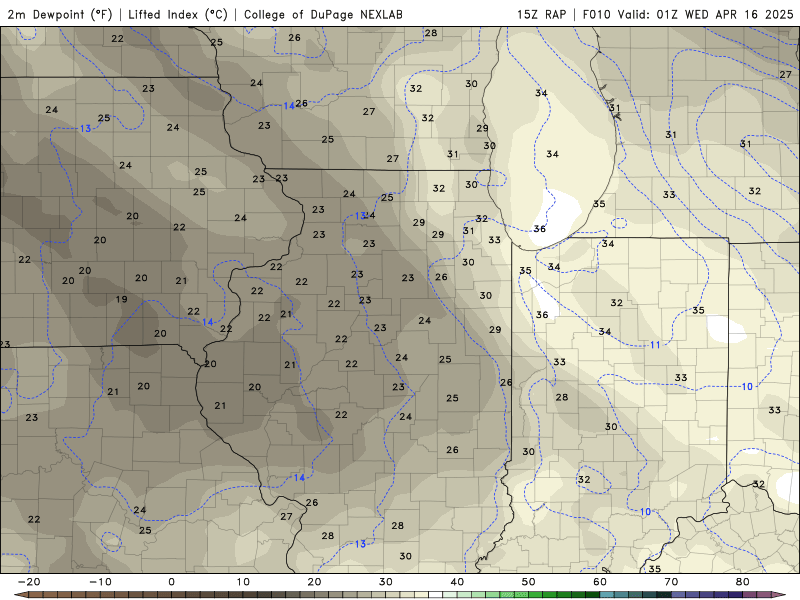800x600 pixels.
Task: Click the "0" label on the color scale
Action: (171, 582)
